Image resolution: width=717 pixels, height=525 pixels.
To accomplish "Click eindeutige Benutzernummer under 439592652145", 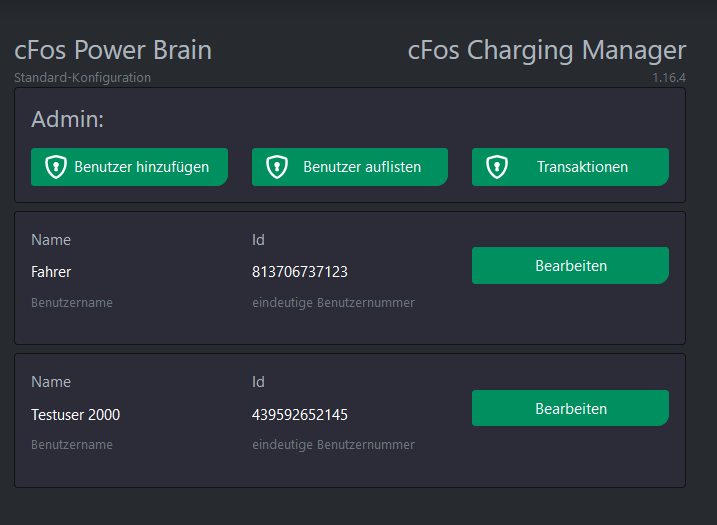I will pyautogui.click(x=333, y=445).
